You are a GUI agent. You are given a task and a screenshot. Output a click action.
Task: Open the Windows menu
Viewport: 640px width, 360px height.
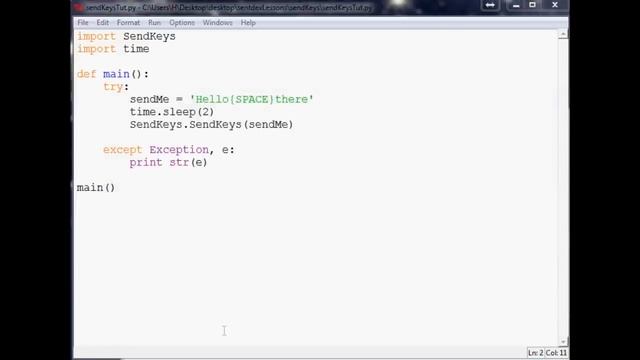click(218, 23)
